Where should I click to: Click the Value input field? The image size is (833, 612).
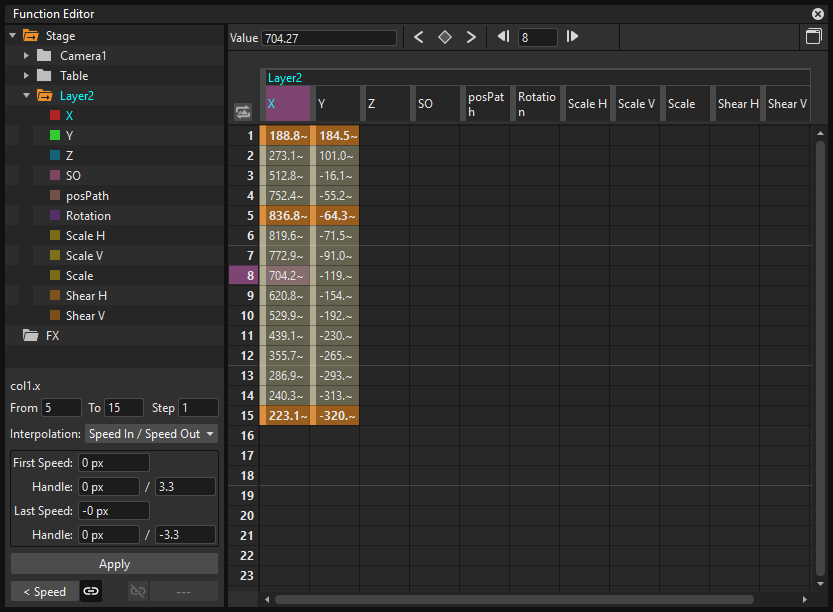click(x=329, y=38)
